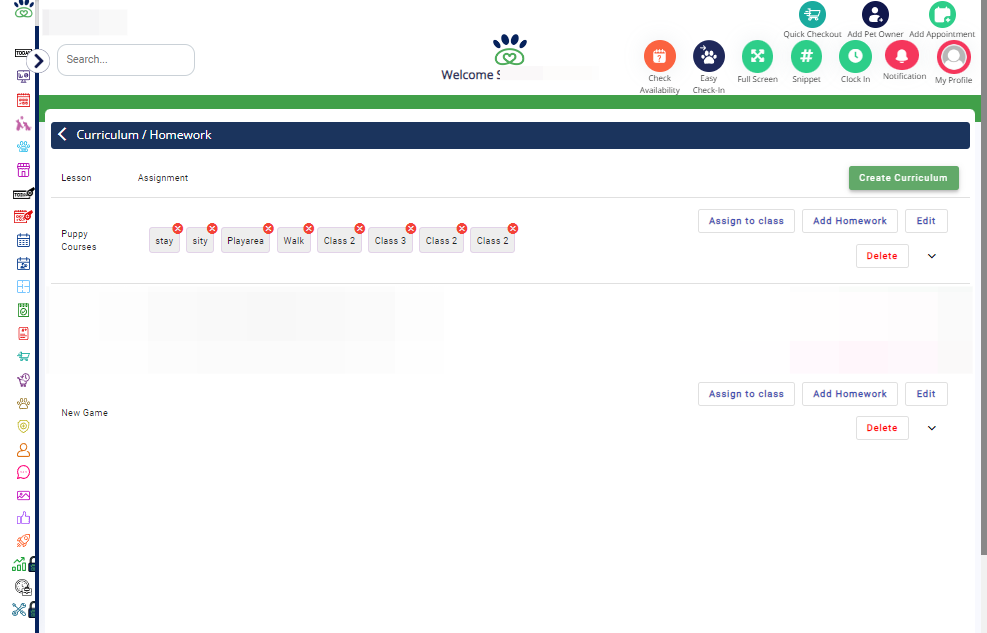Open My Profile avatar
Viewport: 987px width, 633px height.
(x=954, y=57)
